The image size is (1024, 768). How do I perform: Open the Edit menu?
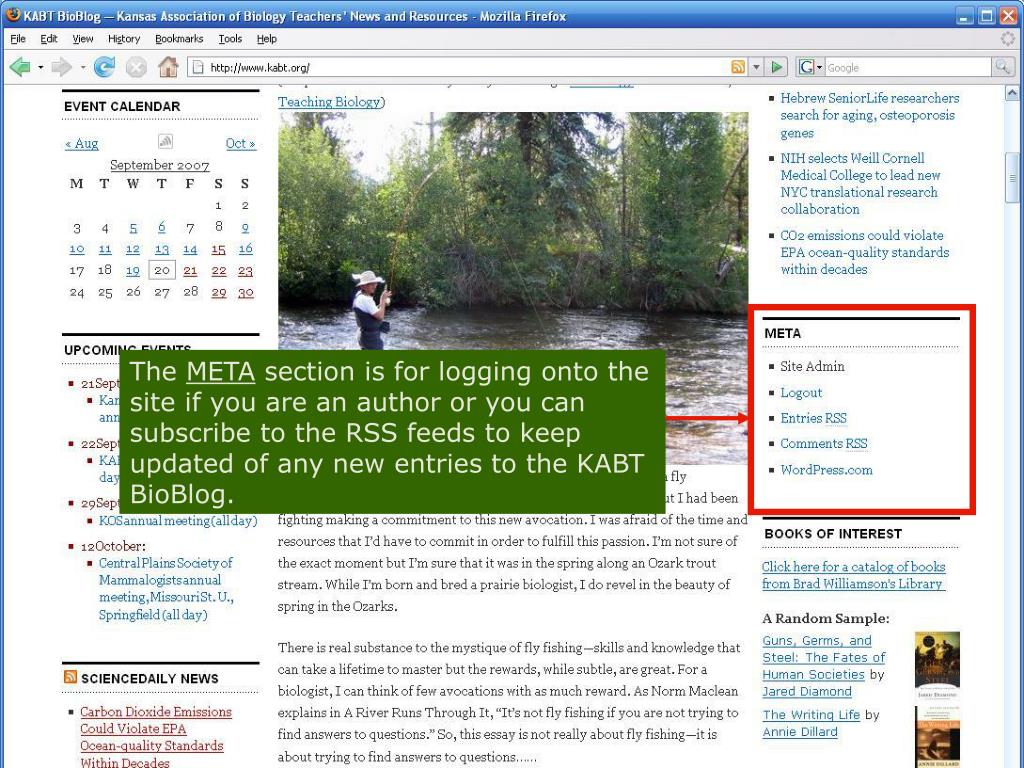[49, 39]
